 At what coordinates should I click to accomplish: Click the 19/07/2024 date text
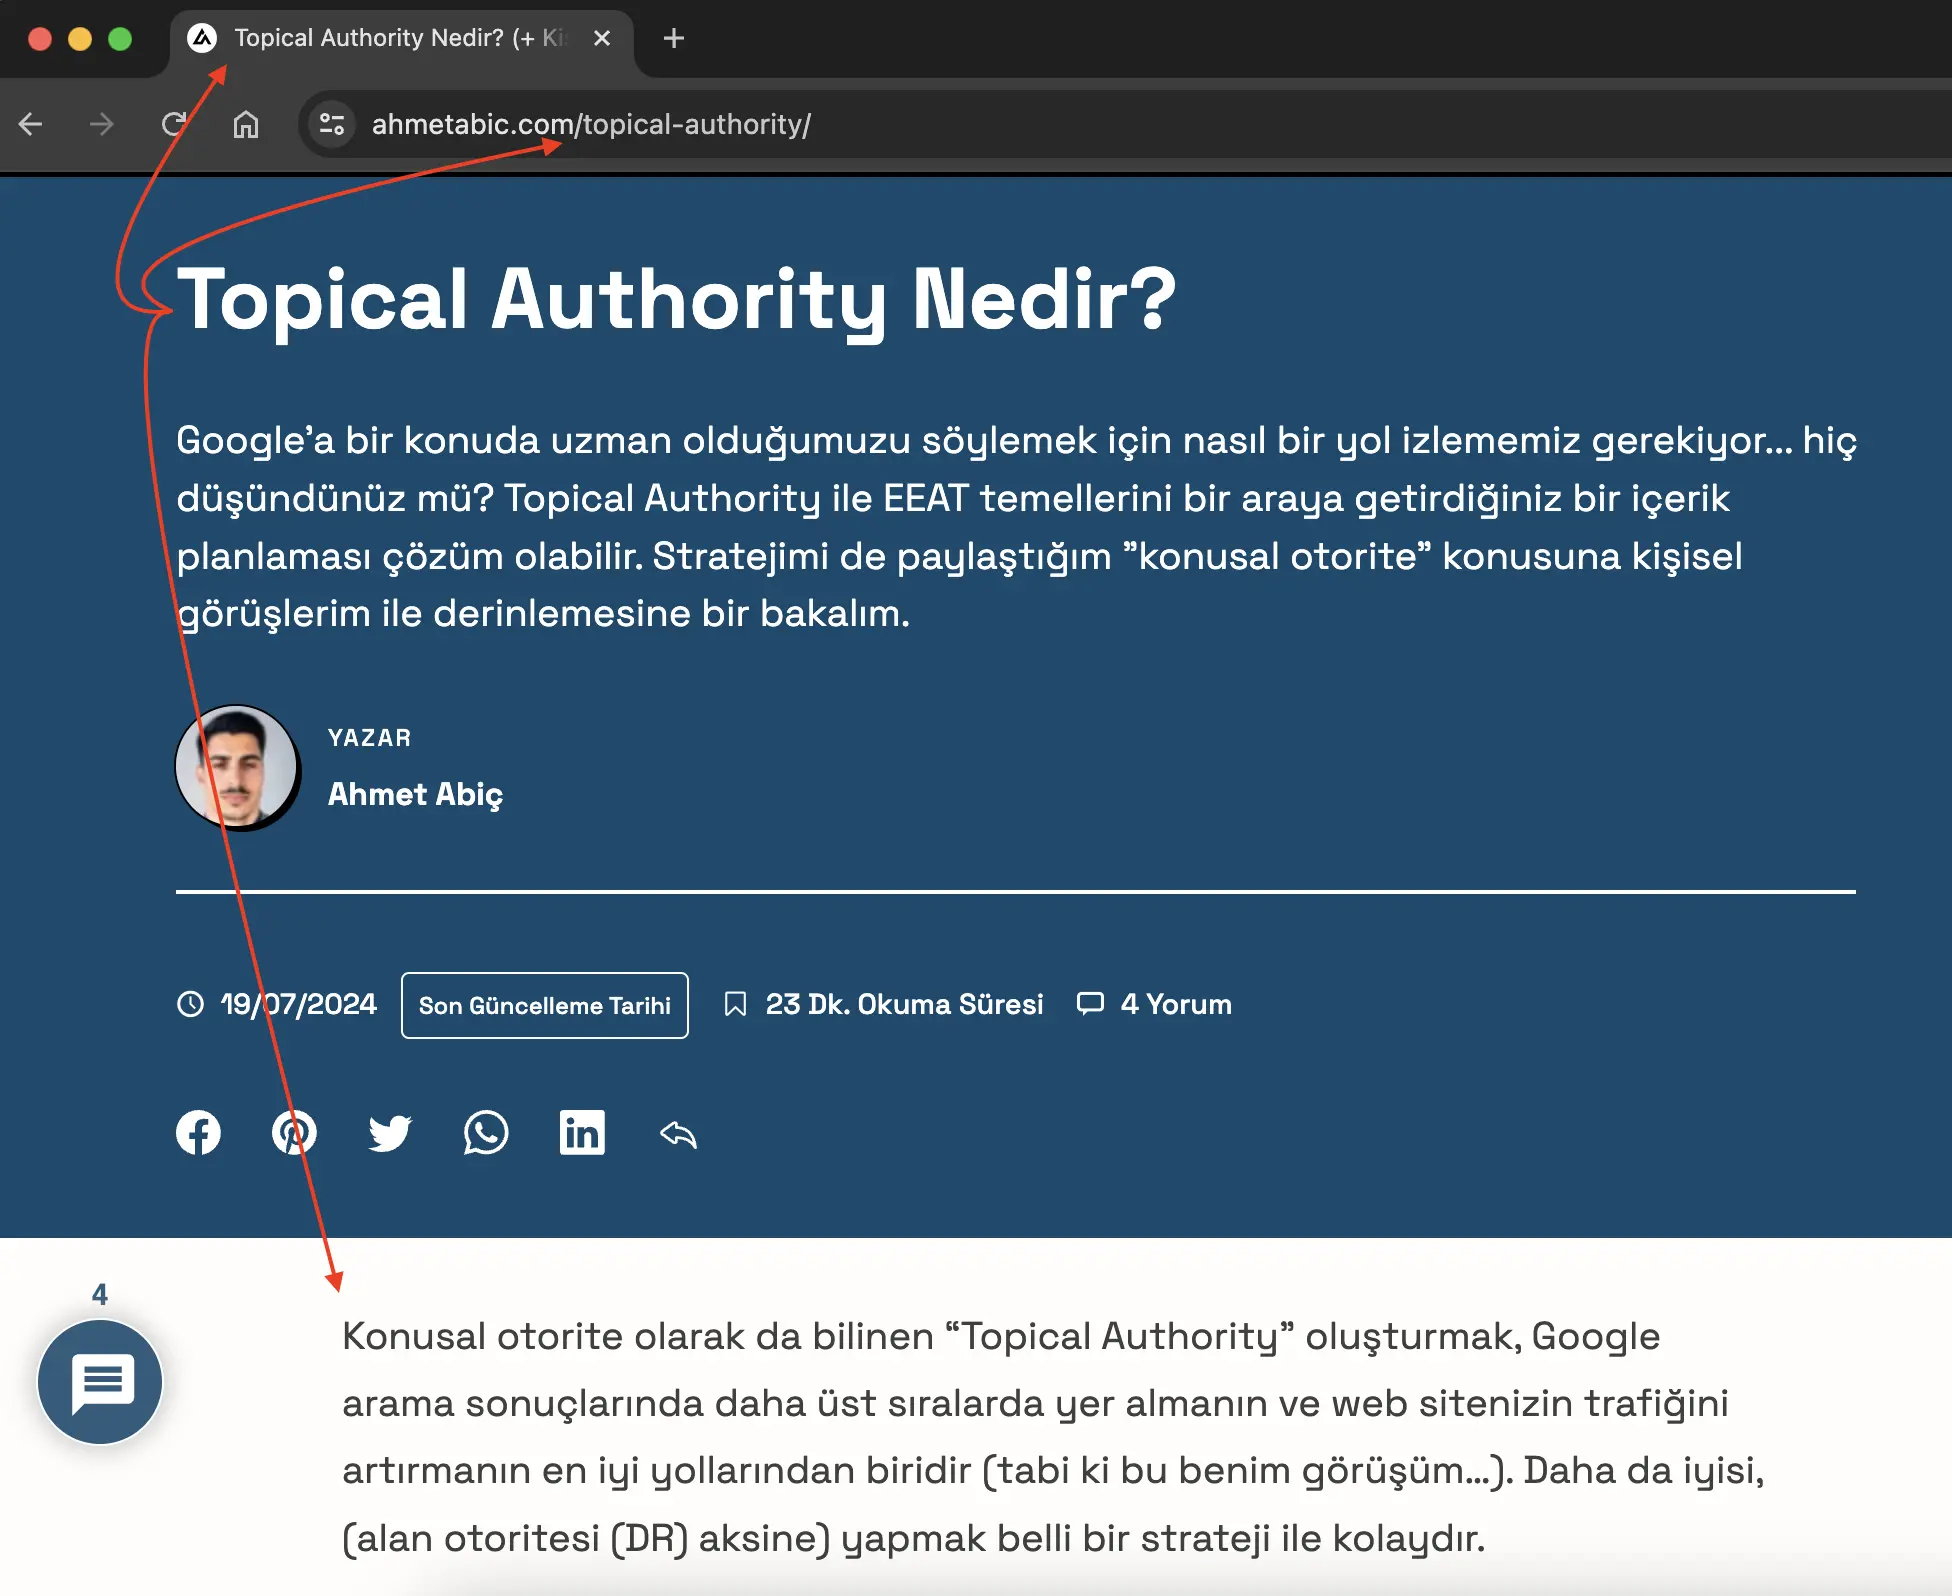pyautogui.click(x=298, y=1004)
